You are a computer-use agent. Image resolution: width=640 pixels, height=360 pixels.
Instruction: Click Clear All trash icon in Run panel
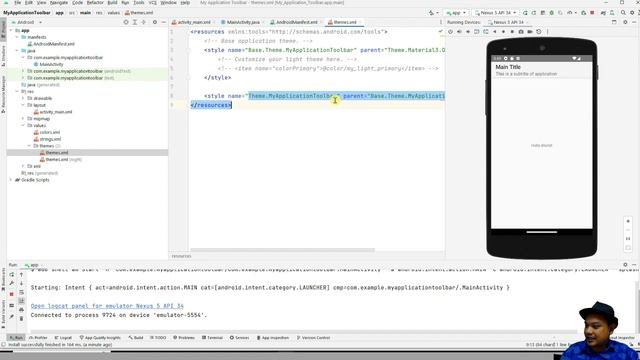[22, 318]
